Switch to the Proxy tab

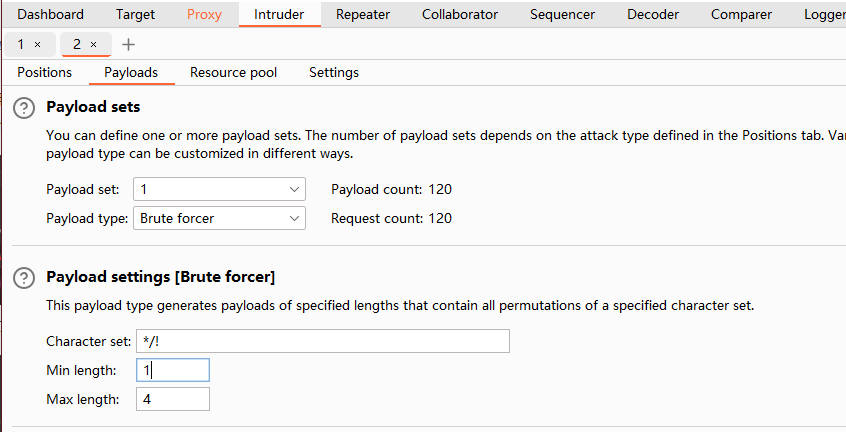click(x=204, y=14)
